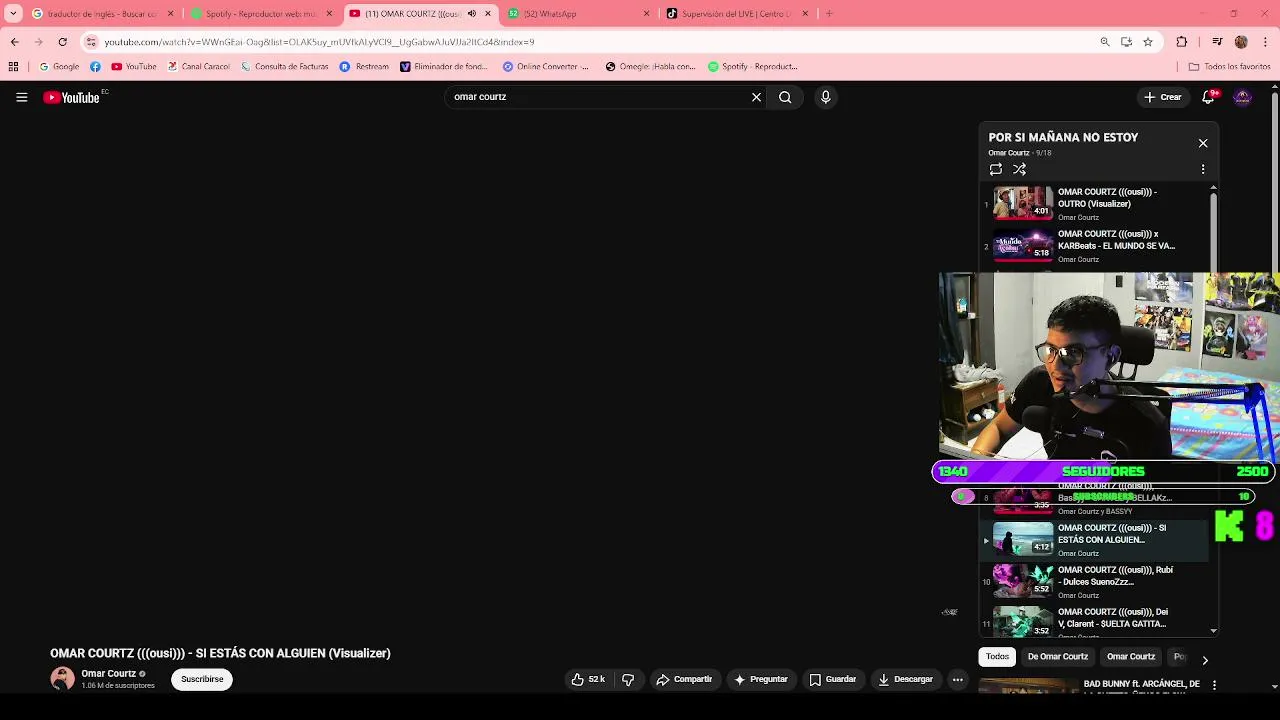Toggle playlist loop
Image resolution: width=1280 pixels, height=720 pixels.
point(995,170)
